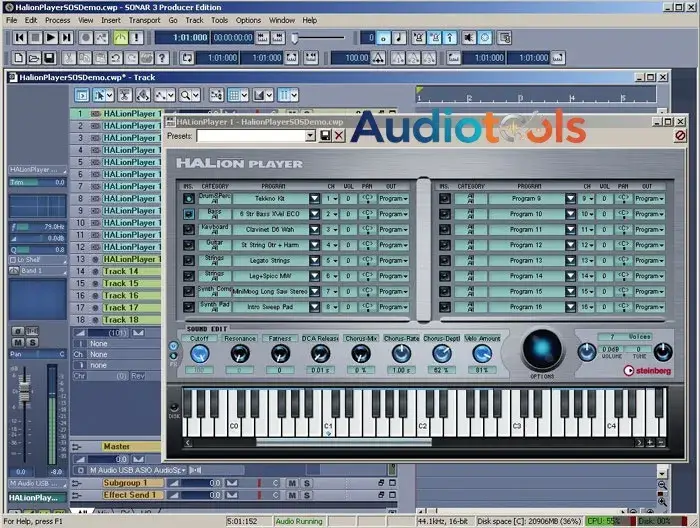This screenshot has height=528, width=700.
Task: Rewind transport to the start
Action: [20, 37]
